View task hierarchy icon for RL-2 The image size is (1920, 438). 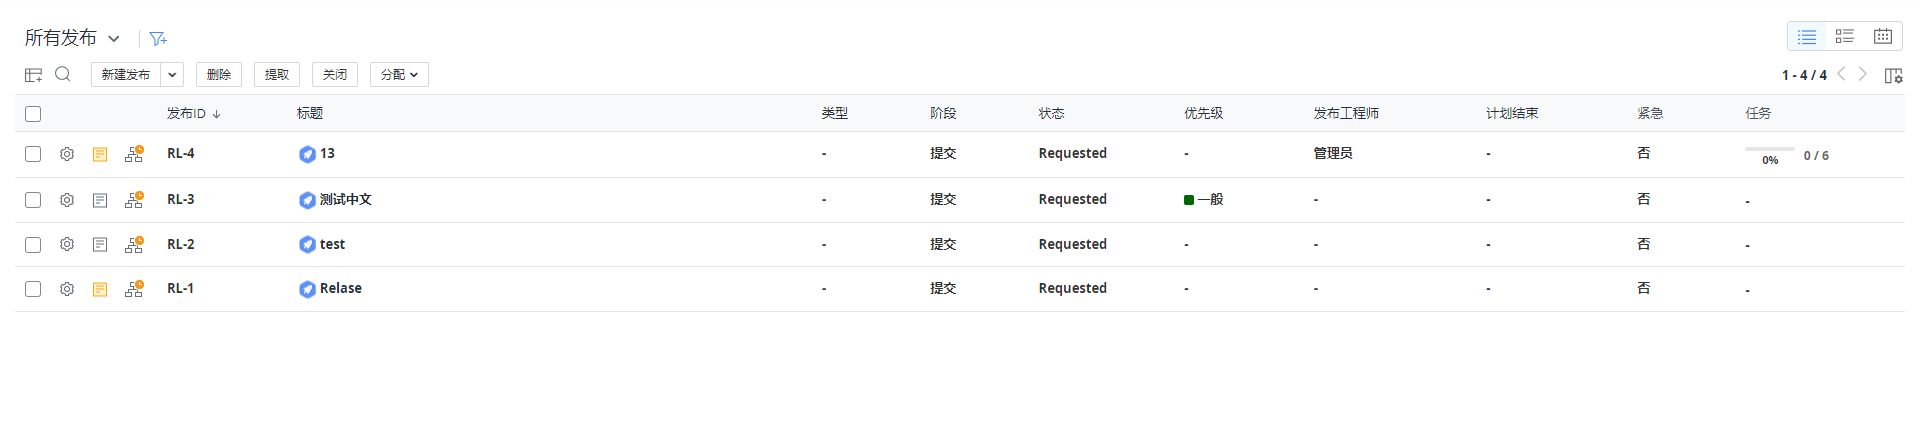(134, 244)
